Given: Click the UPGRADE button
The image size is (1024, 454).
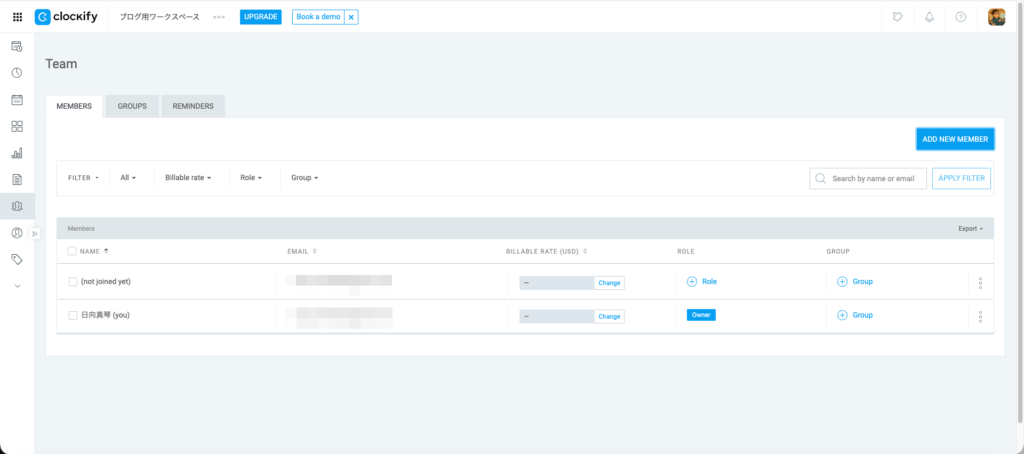Looking at the screenshot, I should pyautogui.click(x=260, y=17).
